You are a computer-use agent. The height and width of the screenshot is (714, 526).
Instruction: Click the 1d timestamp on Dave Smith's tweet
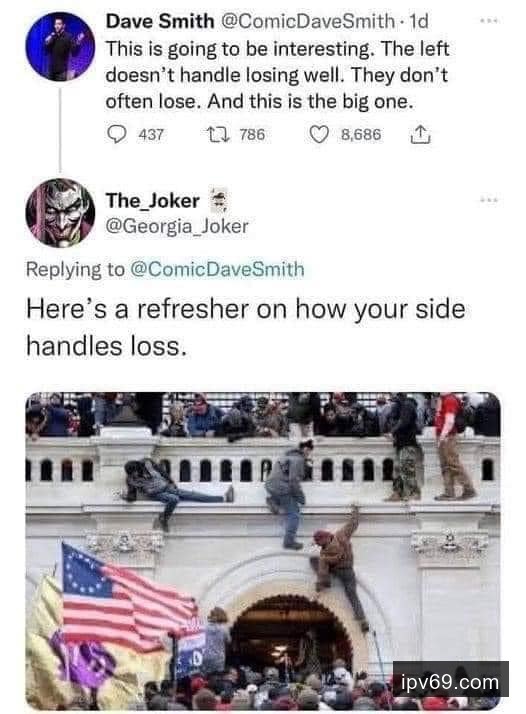[x=419, y=21]
